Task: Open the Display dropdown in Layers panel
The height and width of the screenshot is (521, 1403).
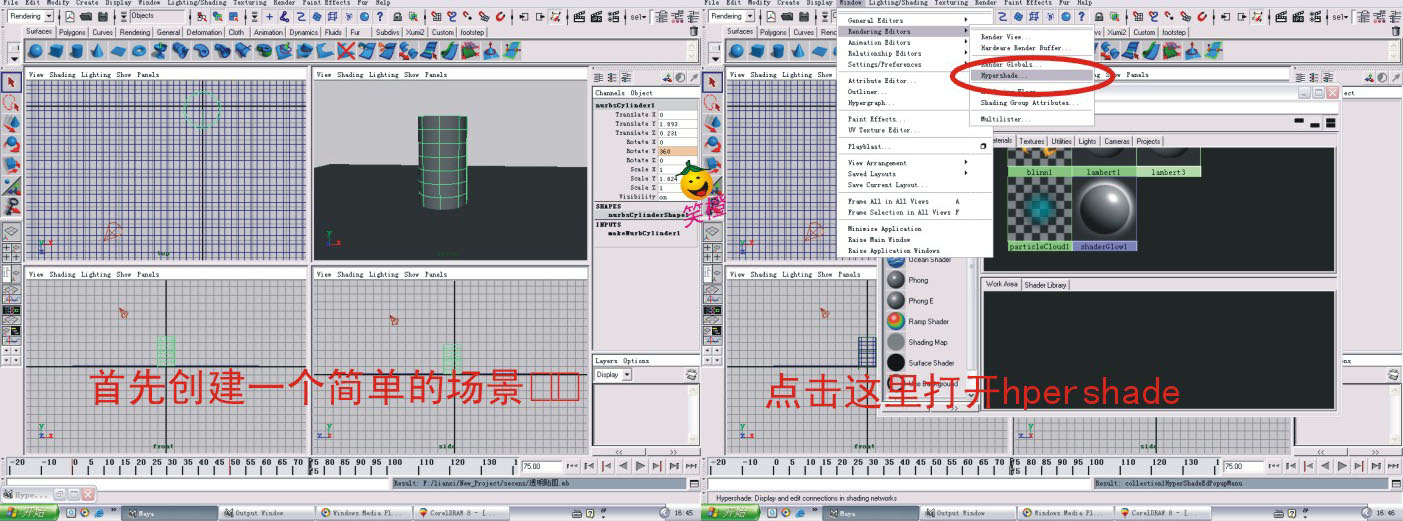Action: (x=626, y=374)
